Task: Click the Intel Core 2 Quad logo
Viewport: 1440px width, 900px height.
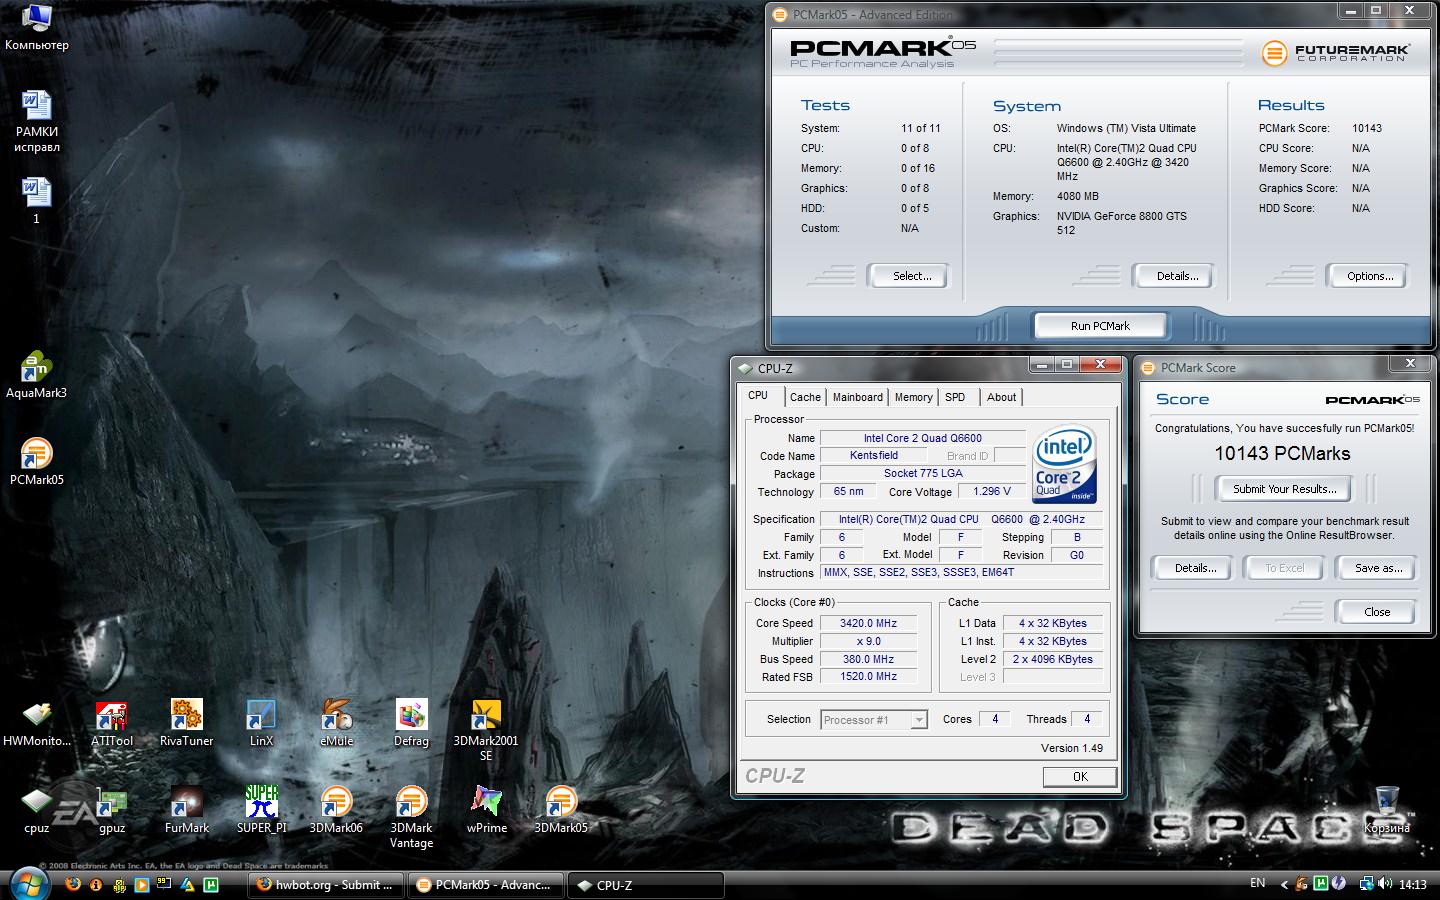Action: coord(1065,465)
